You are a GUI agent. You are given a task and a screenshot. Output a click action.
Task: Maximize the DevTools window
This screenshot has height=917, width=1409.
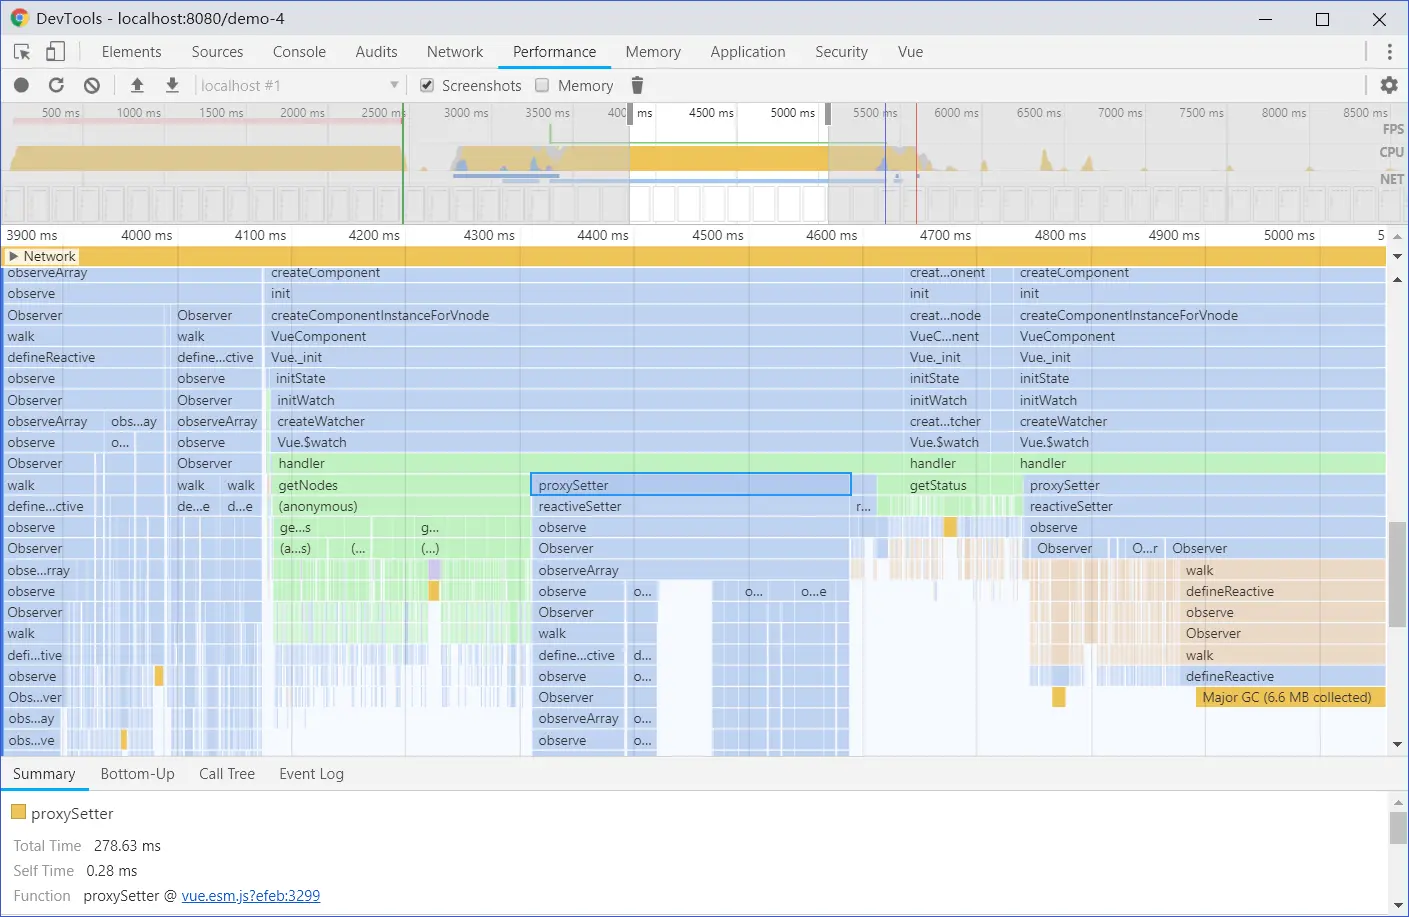pyautogui.click(x=1322, y=19)
